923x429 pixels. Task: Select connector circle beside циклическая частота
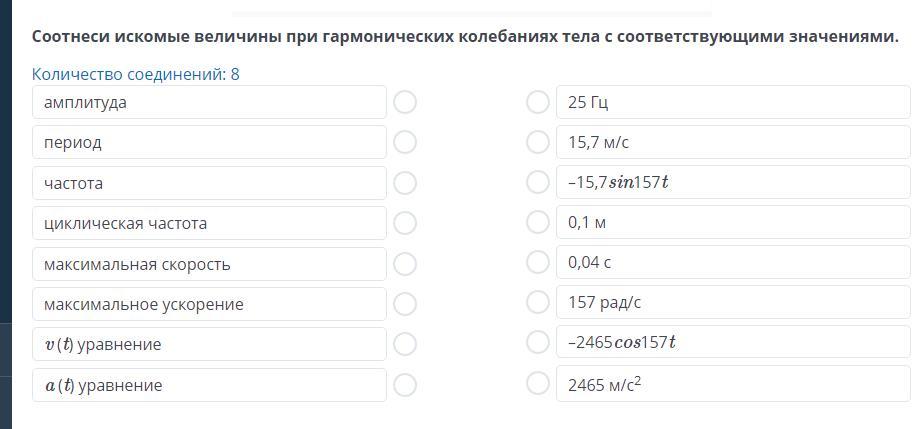click(405, 224)
